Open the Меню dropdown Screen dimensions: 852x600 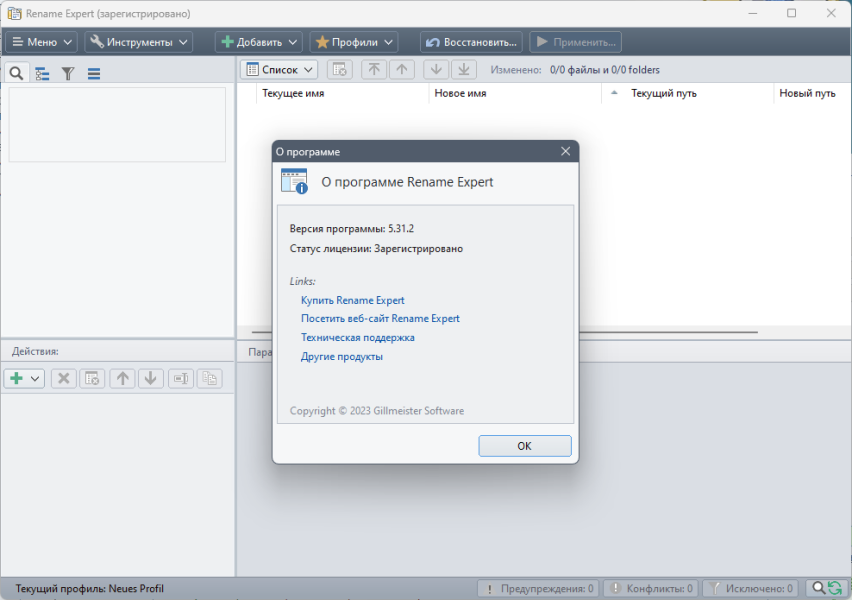click(42, 42)
